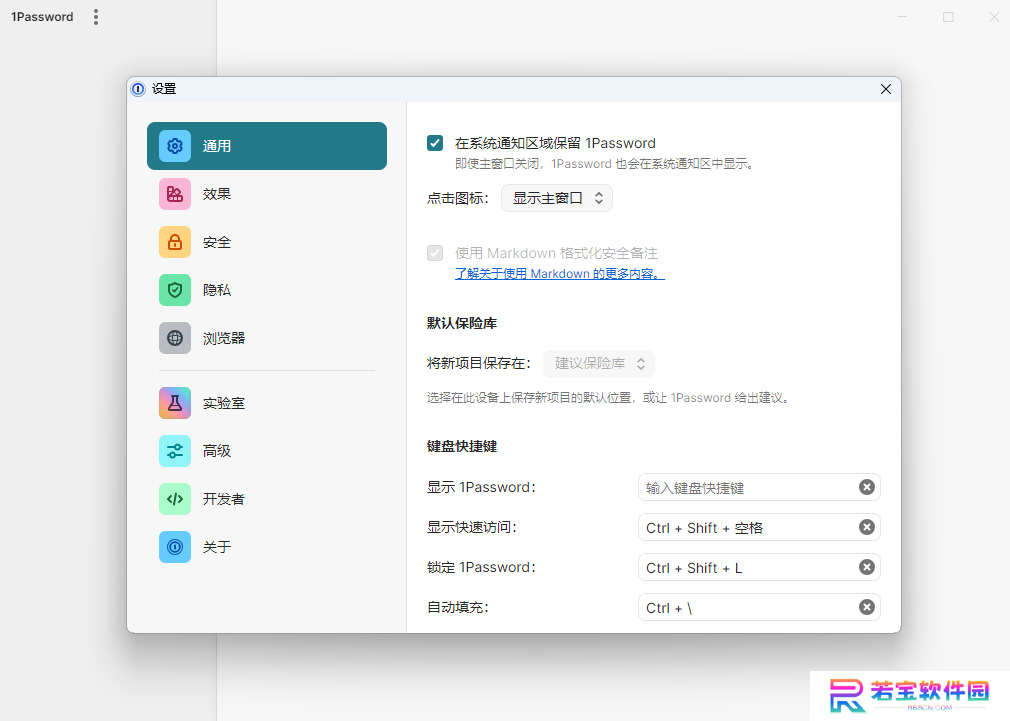The image size is (1010, 721).
Task: Switch to the 效果 settings tab
Action: (x=267, y=194)
